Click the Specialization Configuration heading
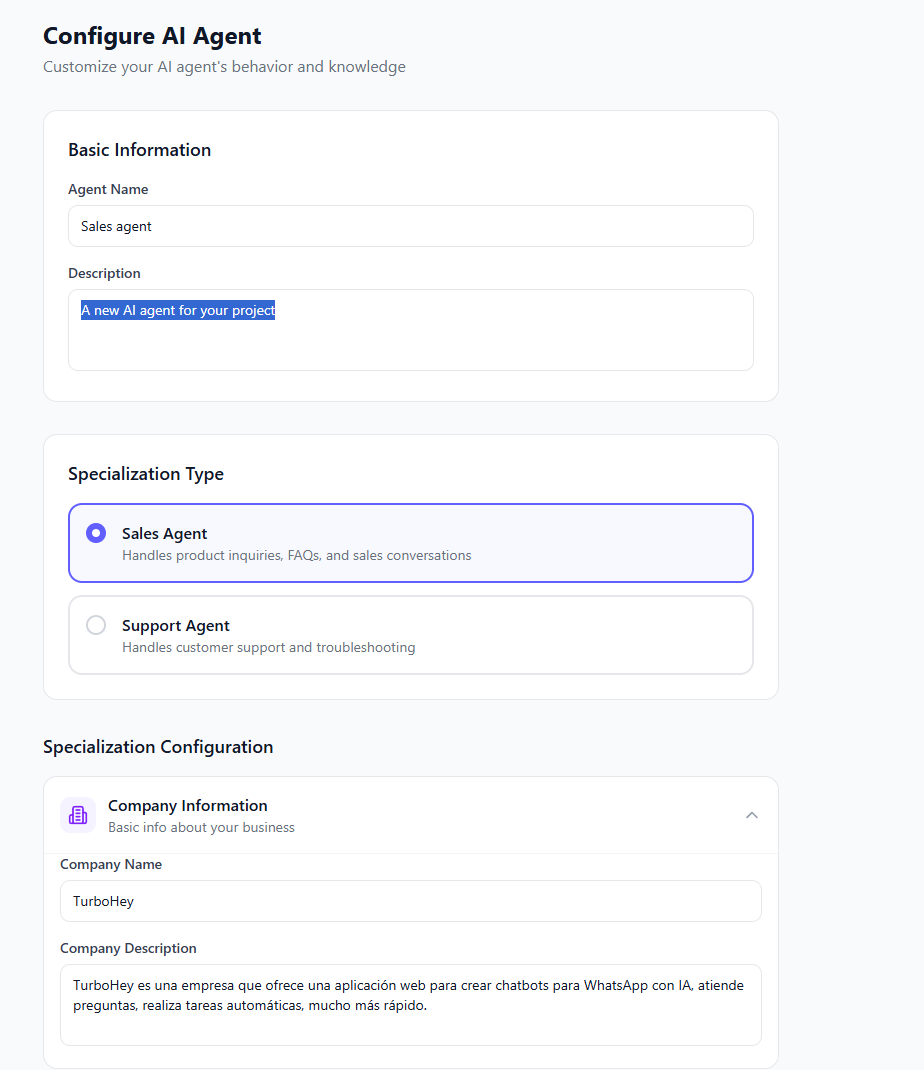 point(158,747)
